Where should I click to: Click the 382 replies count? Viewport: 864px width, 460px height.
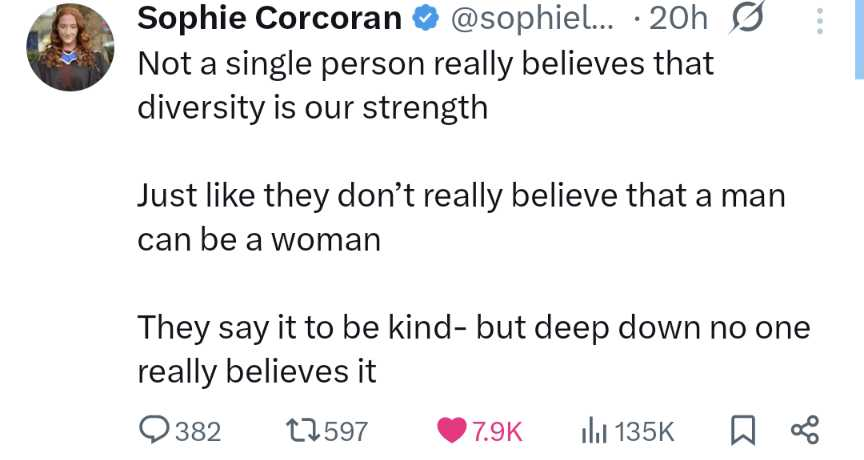click(197, 431)
